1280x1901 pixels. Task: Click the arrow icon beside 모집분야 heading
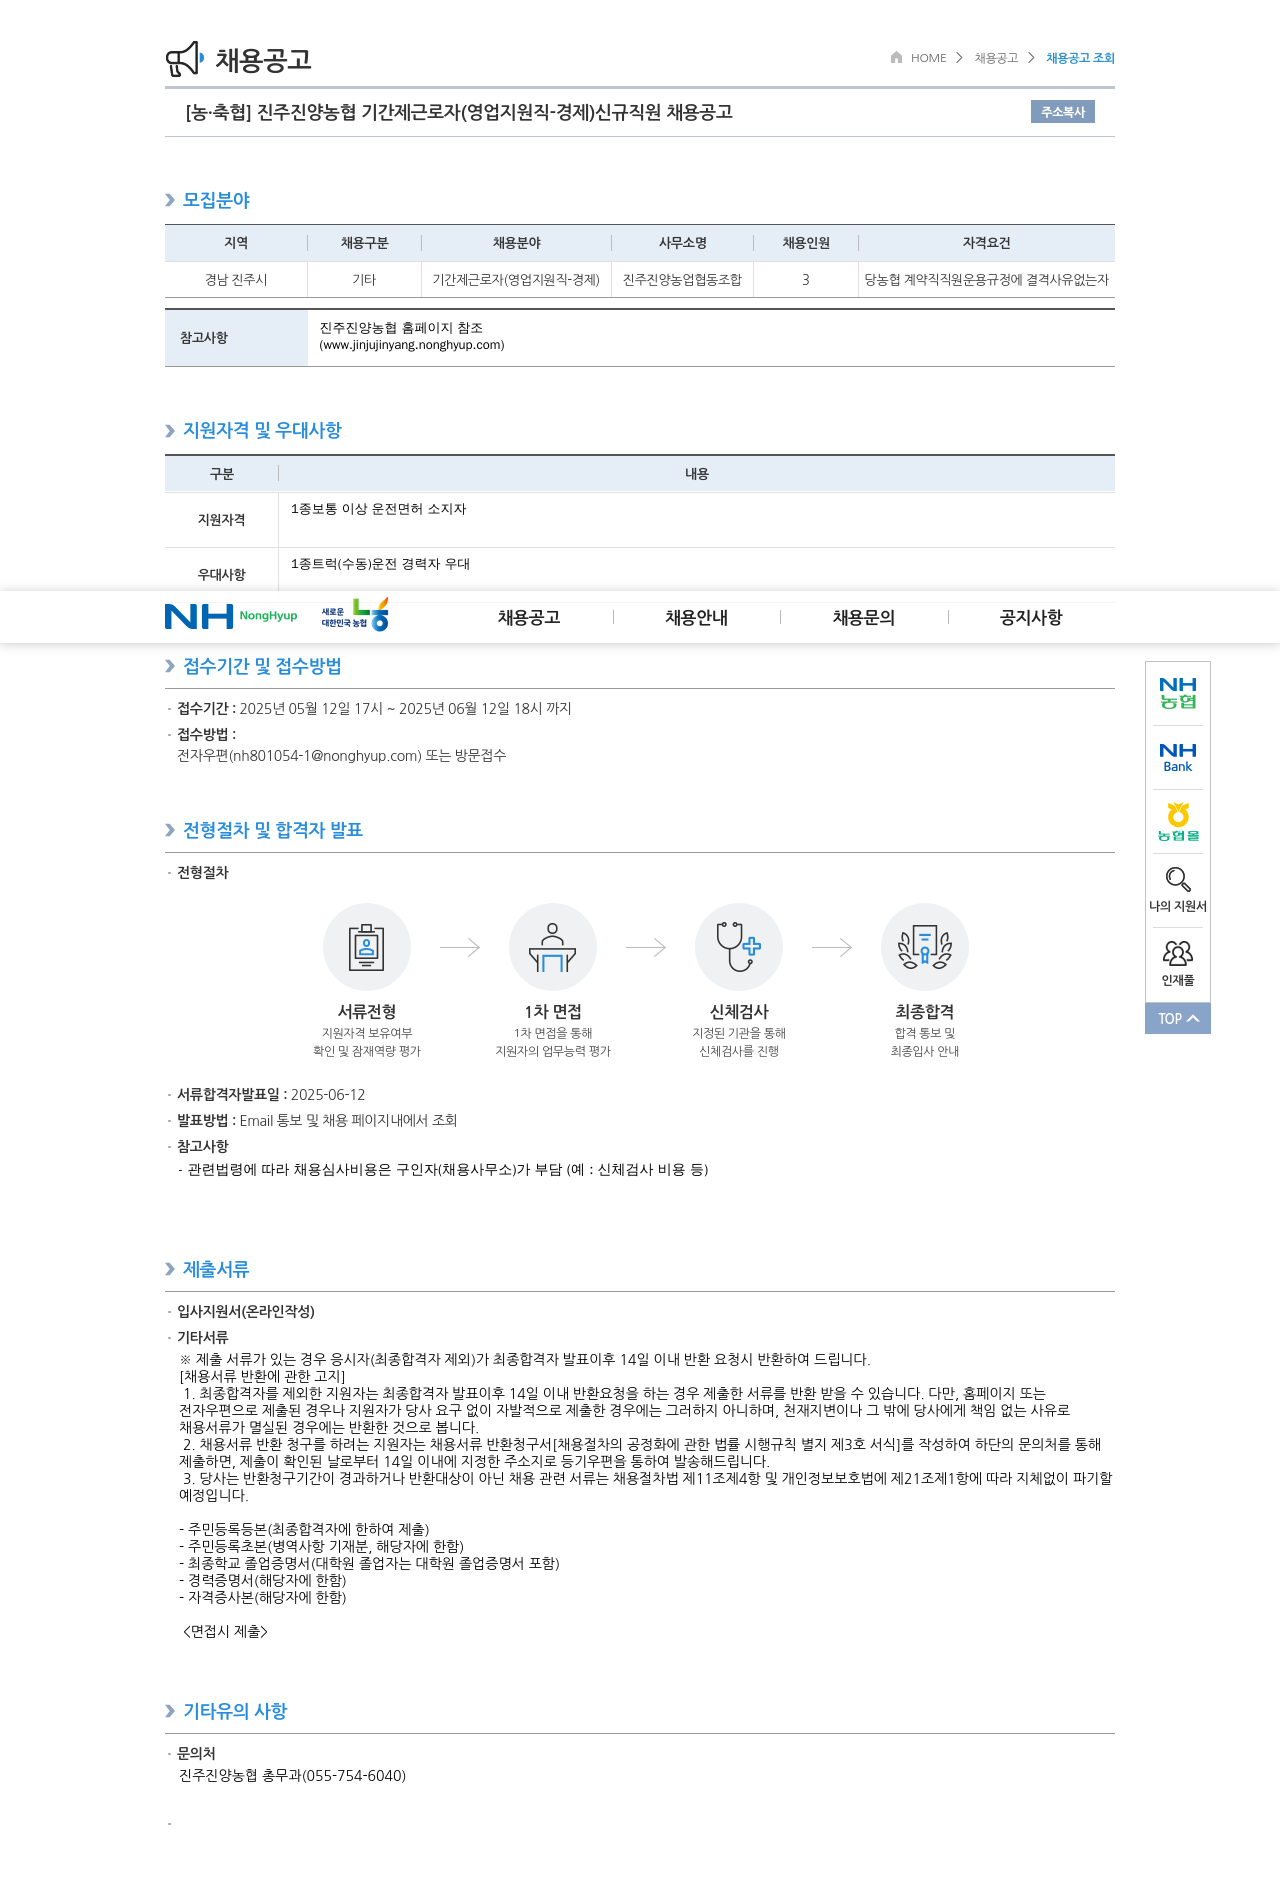click(x=170, y=200)
